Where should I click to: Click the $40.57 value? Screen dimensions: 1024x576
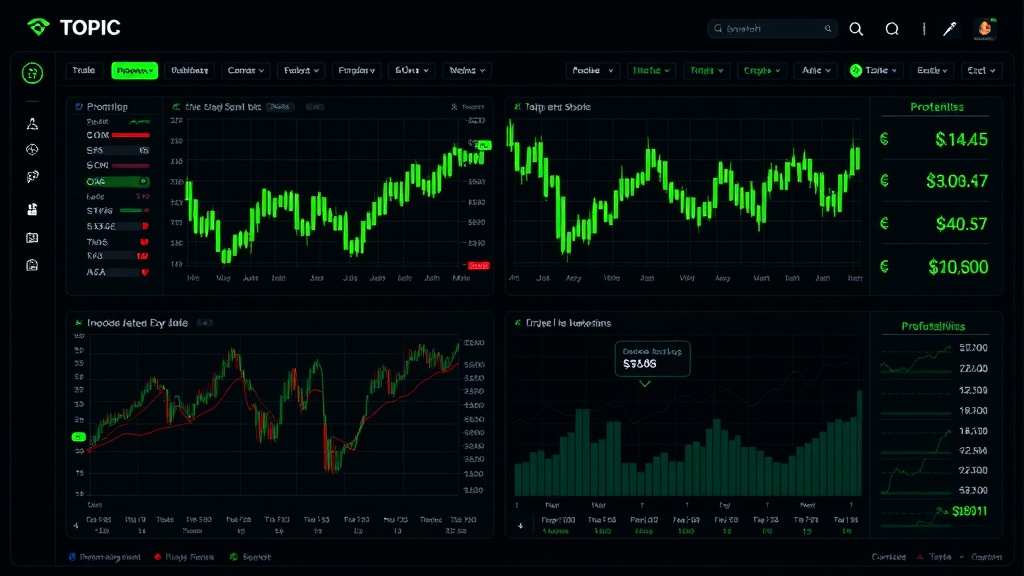(961, 224)
